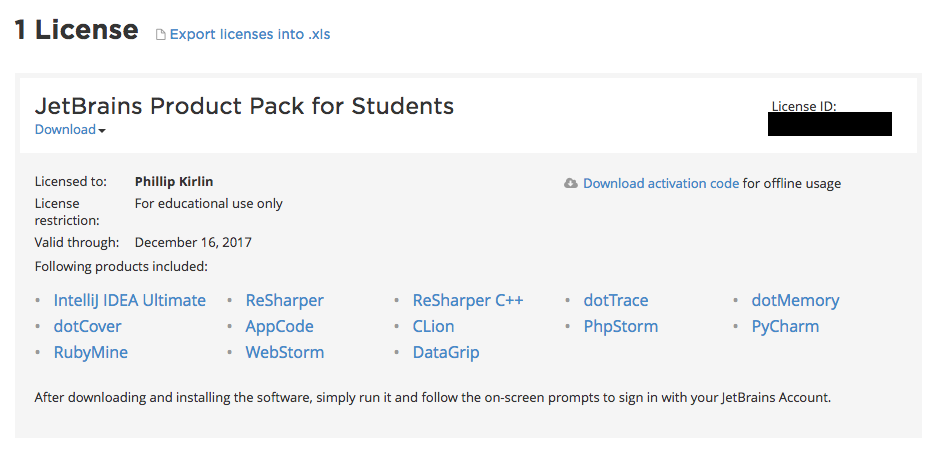
Task: Click the License ID label
Action: click(804, 106)
